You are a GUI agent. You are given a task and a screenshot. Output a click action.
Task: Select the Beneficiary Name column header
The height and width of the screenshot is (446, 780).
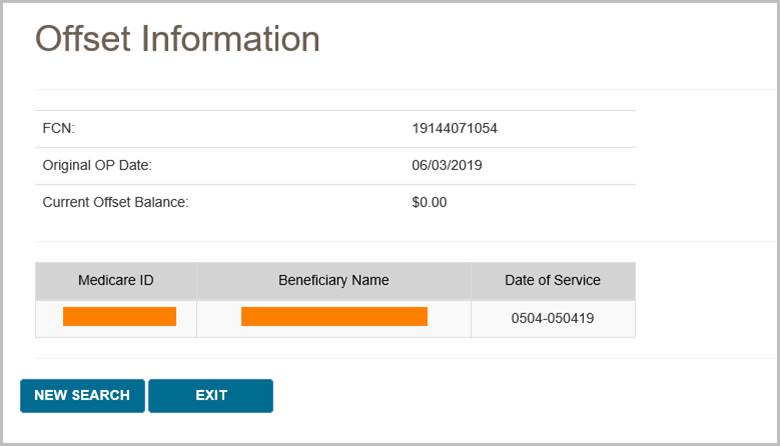coord(334,281)
